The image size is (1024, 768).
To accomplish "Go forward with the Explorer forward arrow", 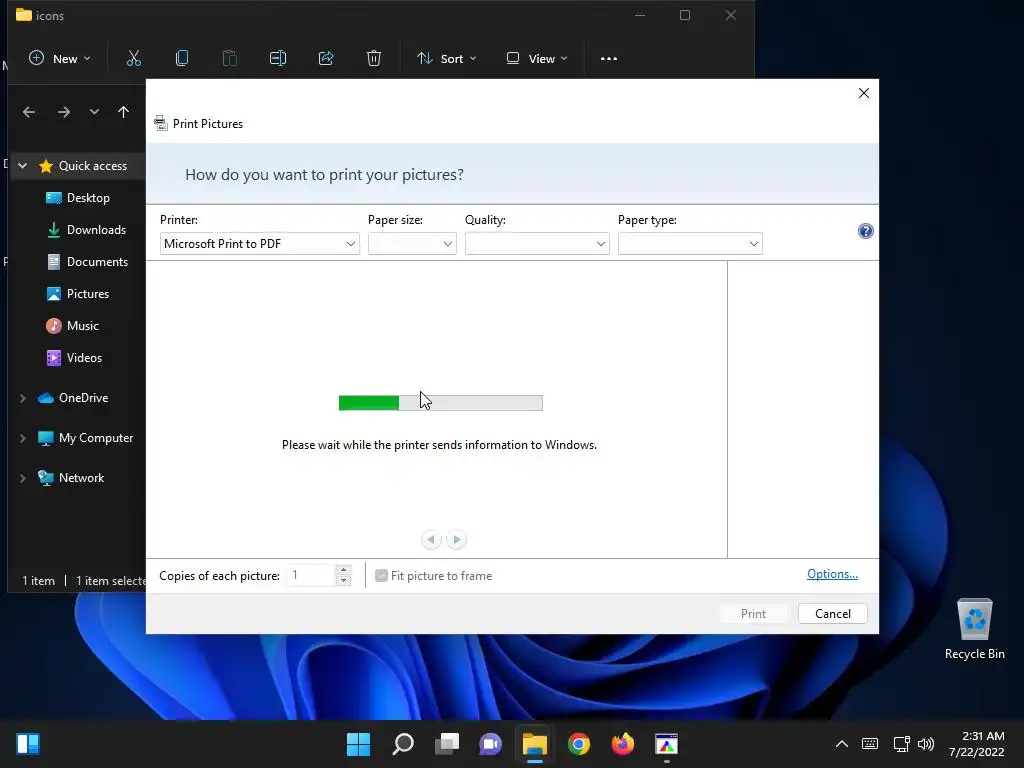I will 63,112.
